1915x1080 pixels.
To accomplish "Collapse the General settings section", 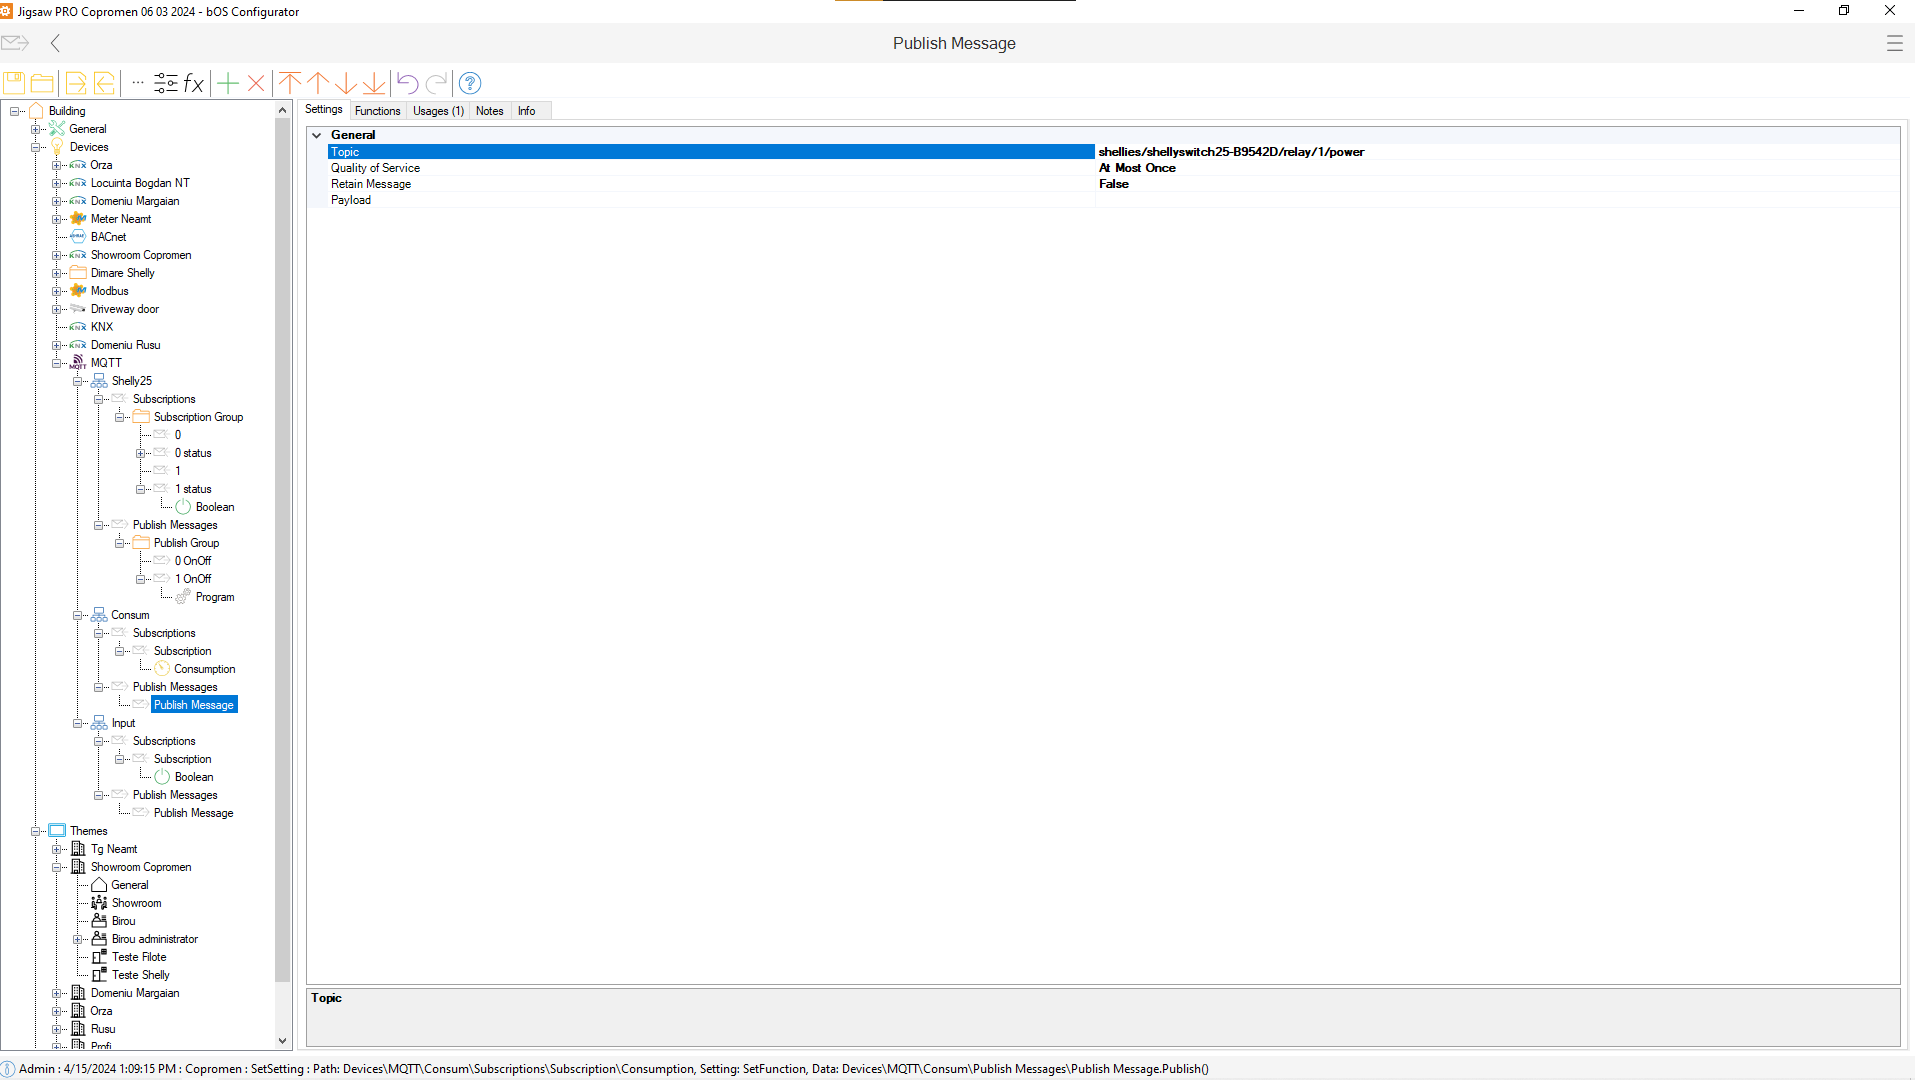I will 317,135.
